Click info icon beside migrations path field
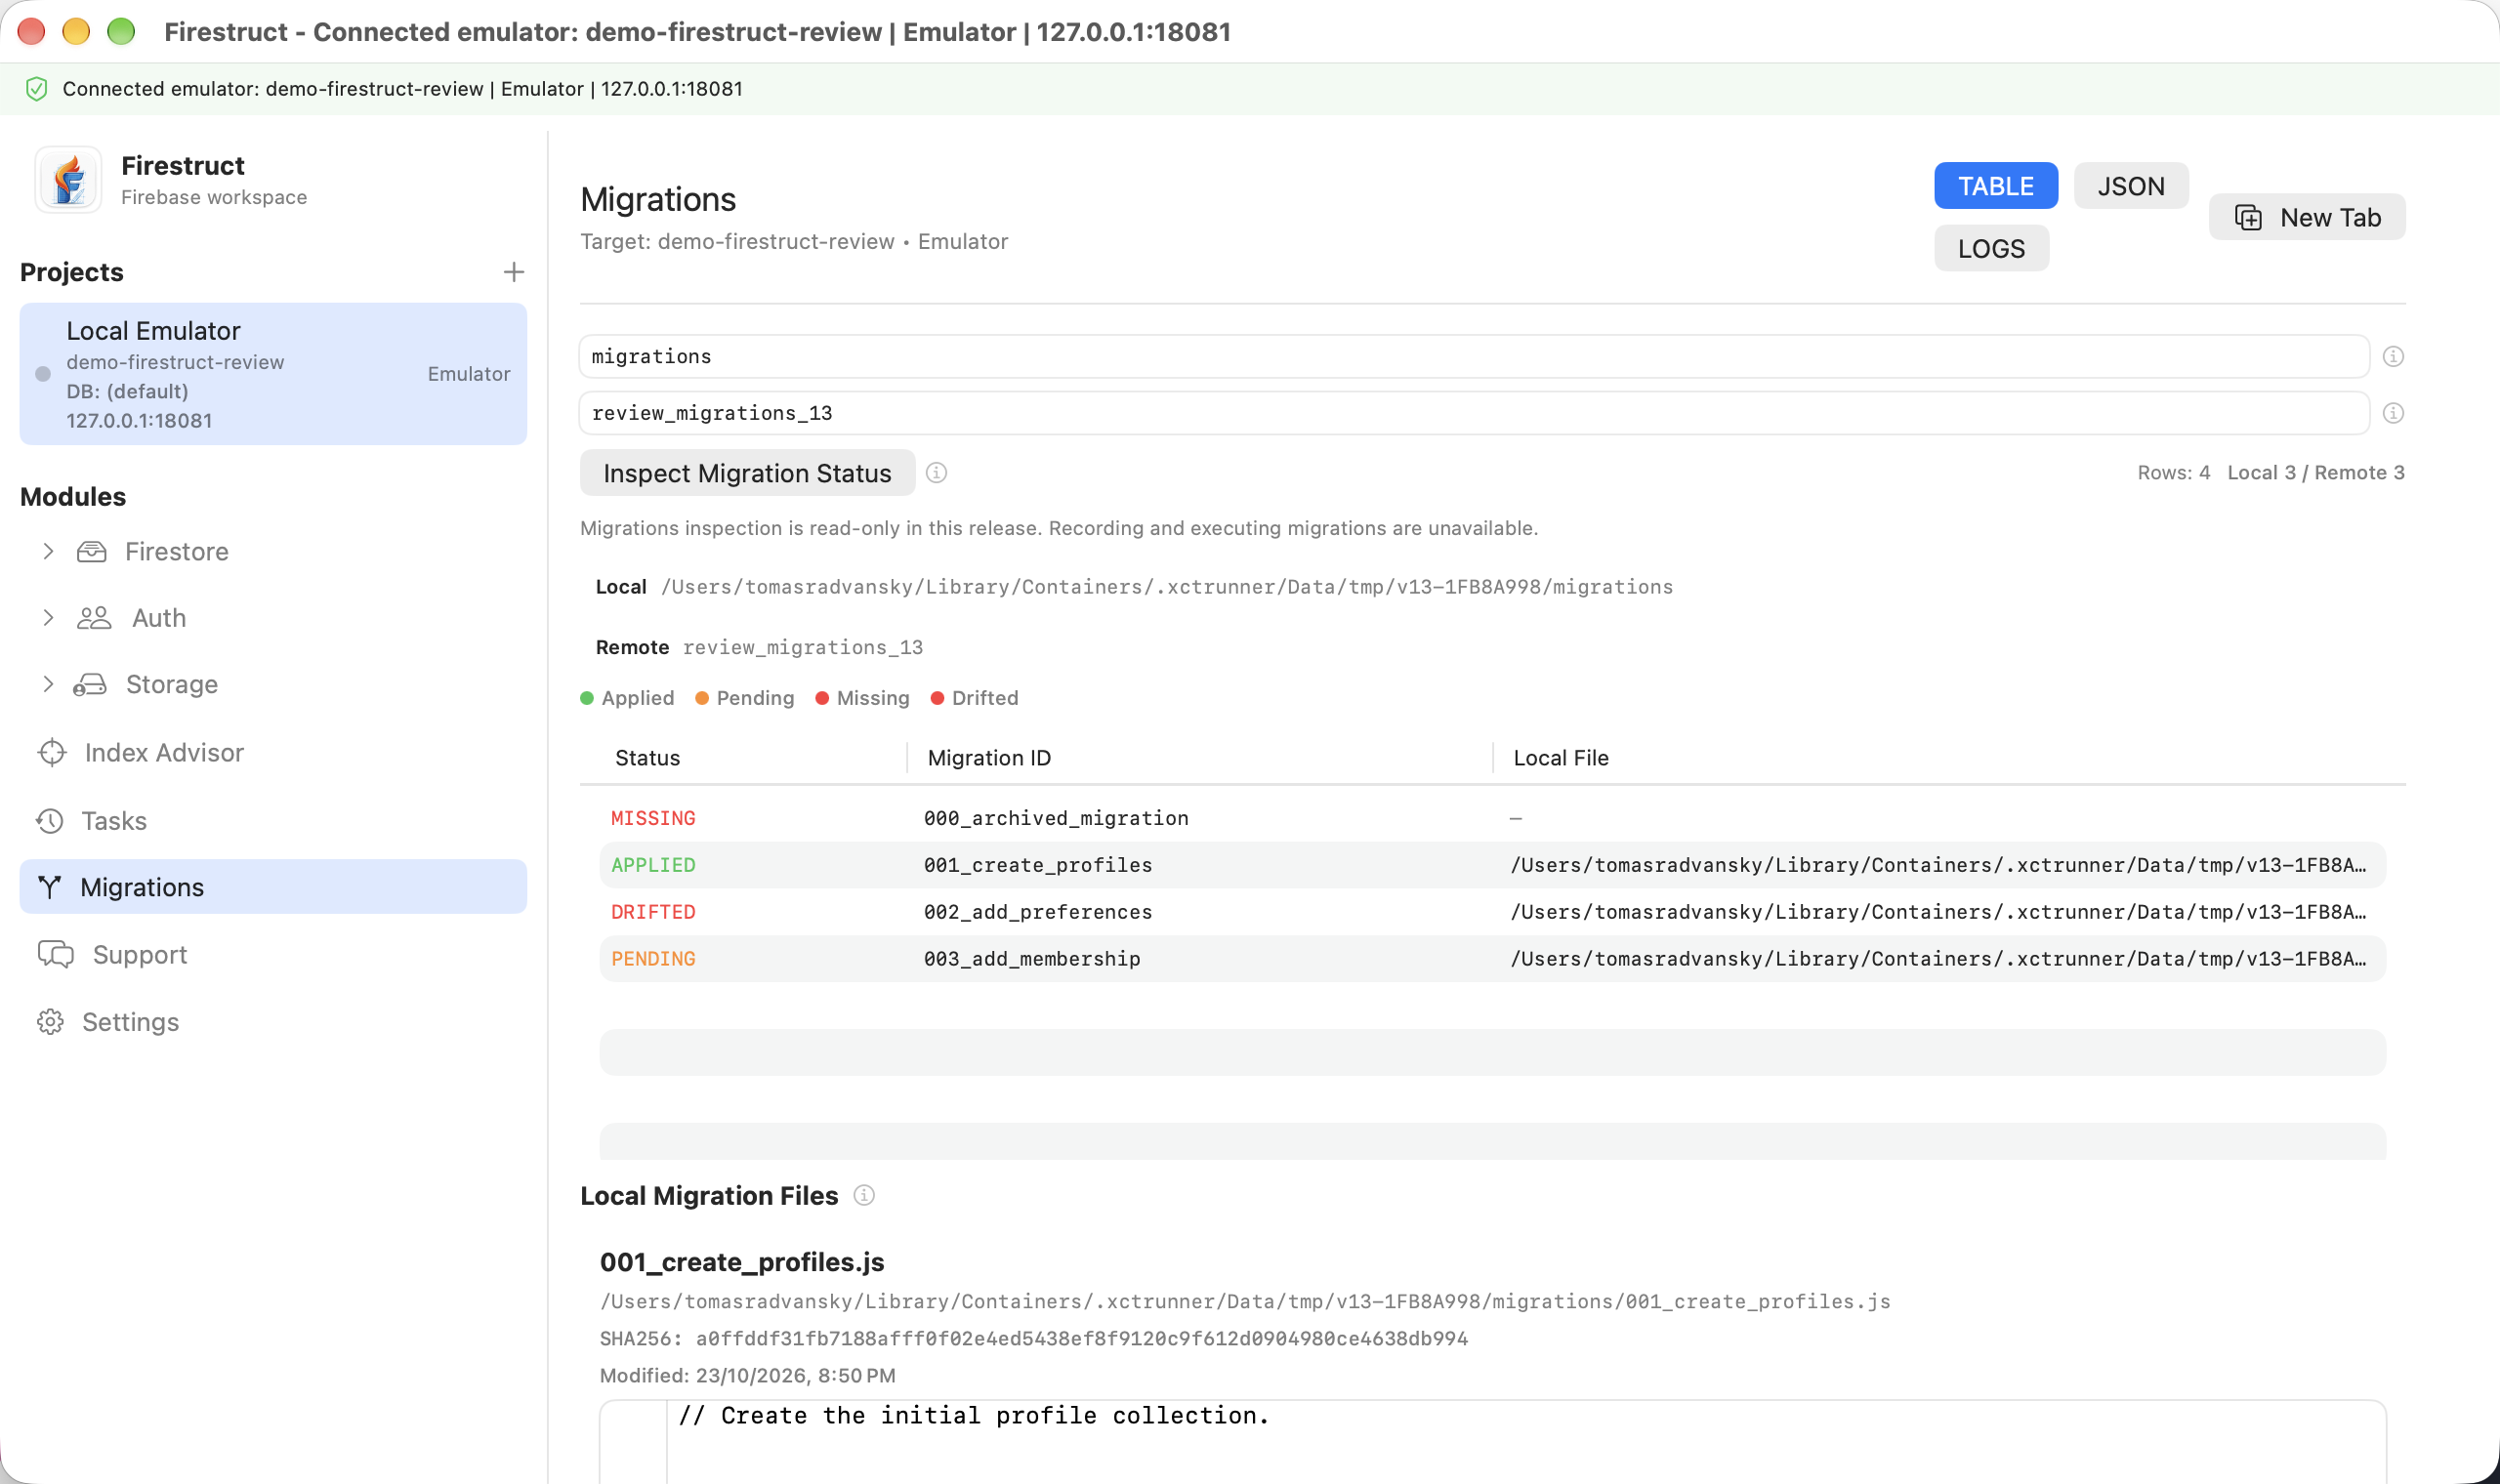Viewport: 2500px width, 1484px height. (x=2393, y=356)
